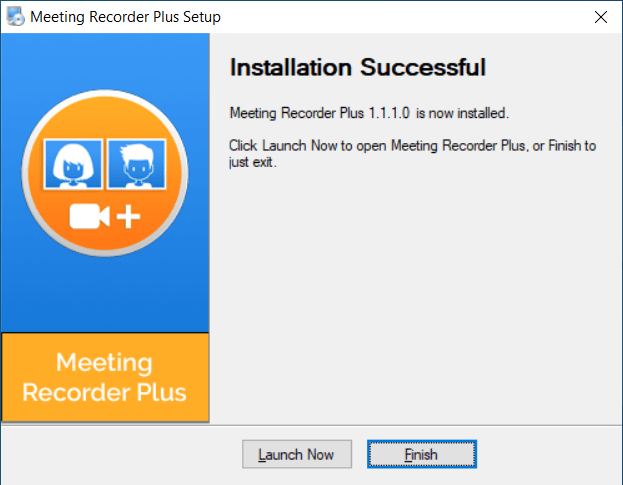Viewport: 623px width, 485px height.
Task: Click the Recorder Plus text in banner
Action: point(104,392)
